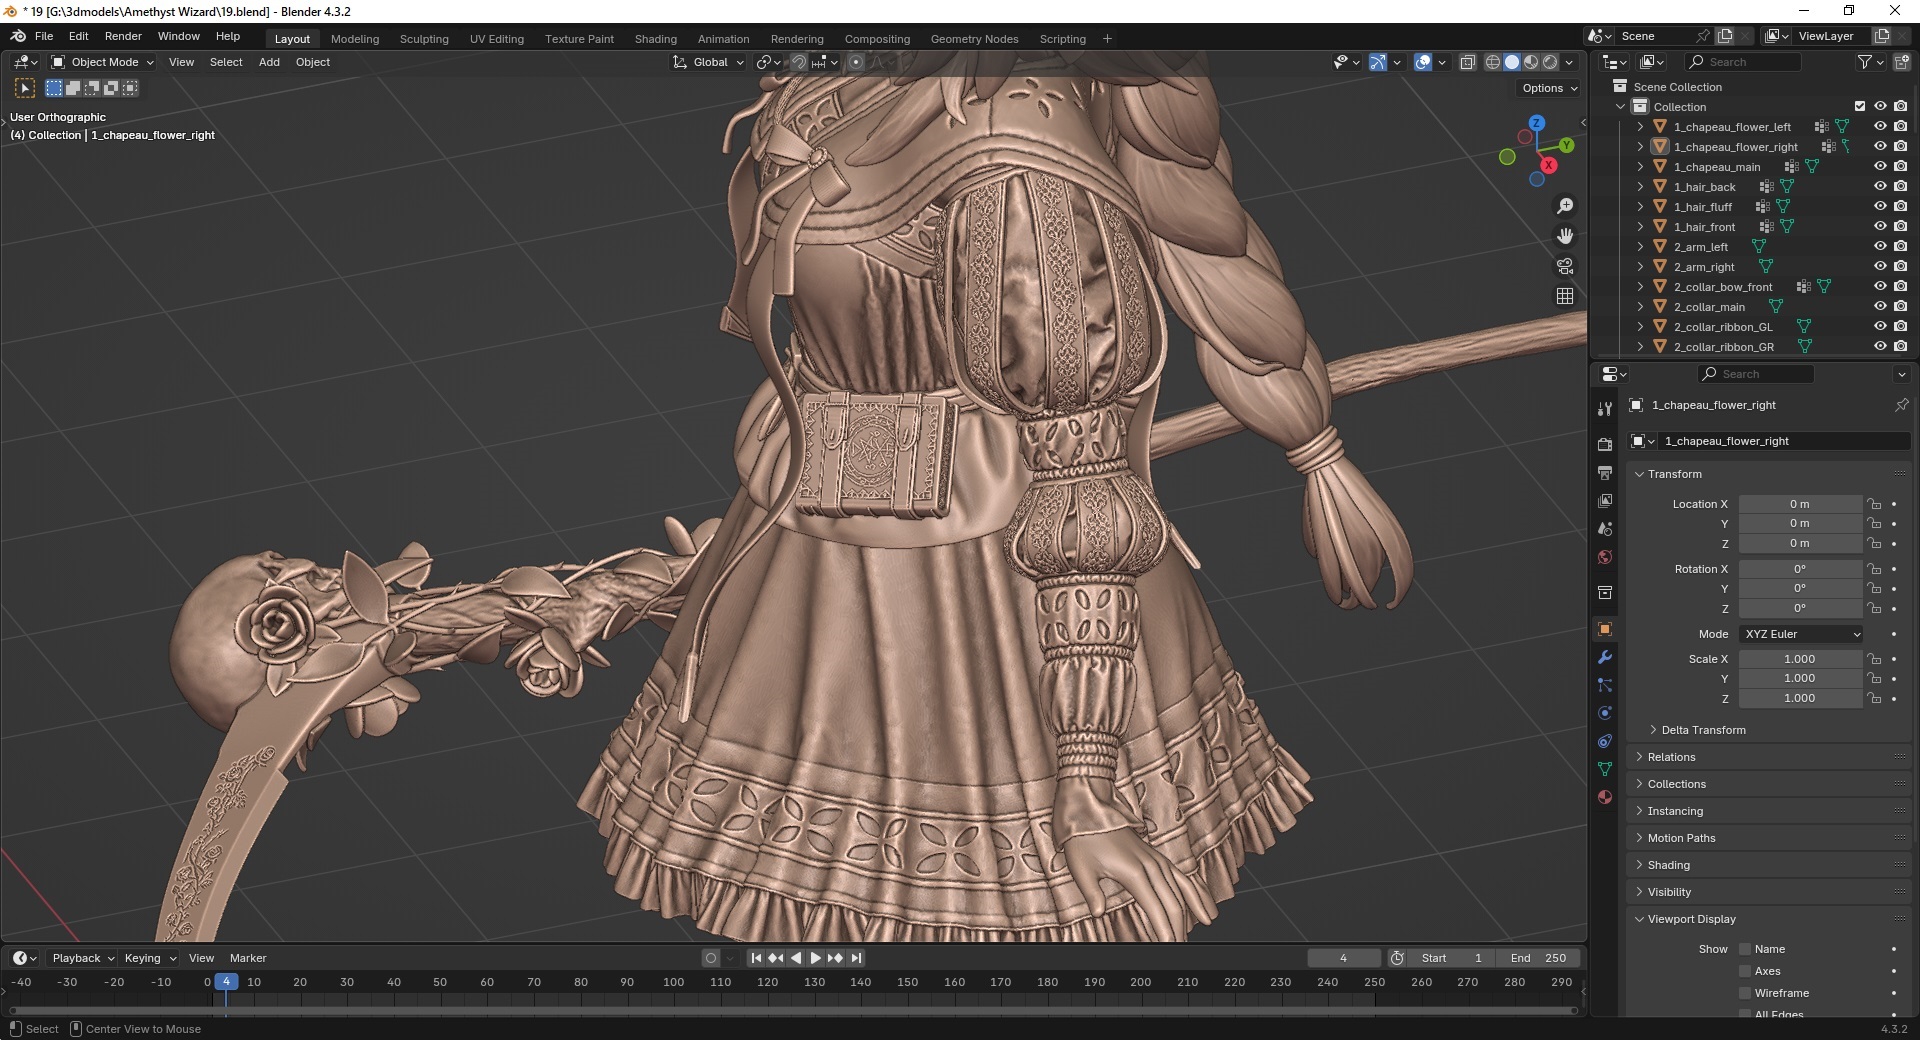Viewport: 1920px width, 1040px height.
Task: Open the XYZ Euler rotation mode dropdown
Action: coord(1801,634)
